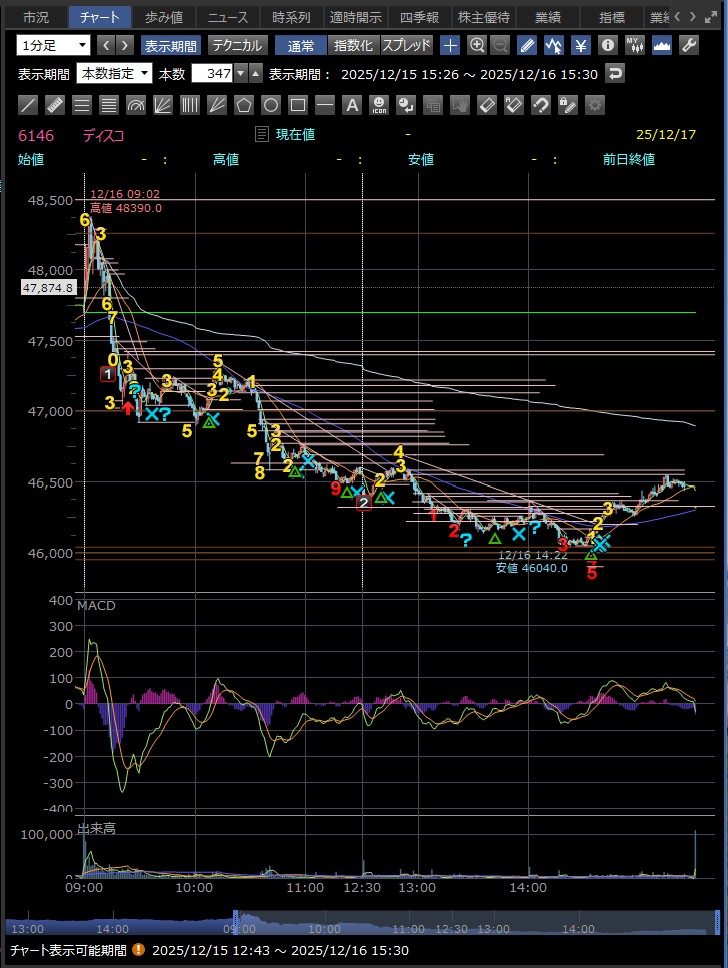Select the trend line drawing tool
Viewport: 728px width, 968px height.
click(29, 104)
